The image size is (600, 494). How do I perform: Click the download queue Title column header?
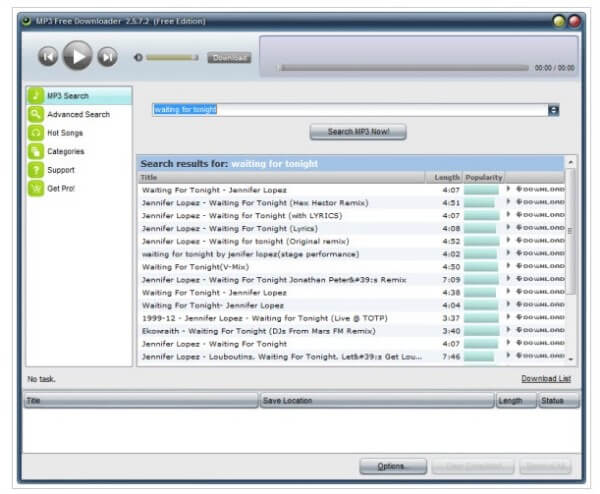pyautogui.click(x=141, y=401)
